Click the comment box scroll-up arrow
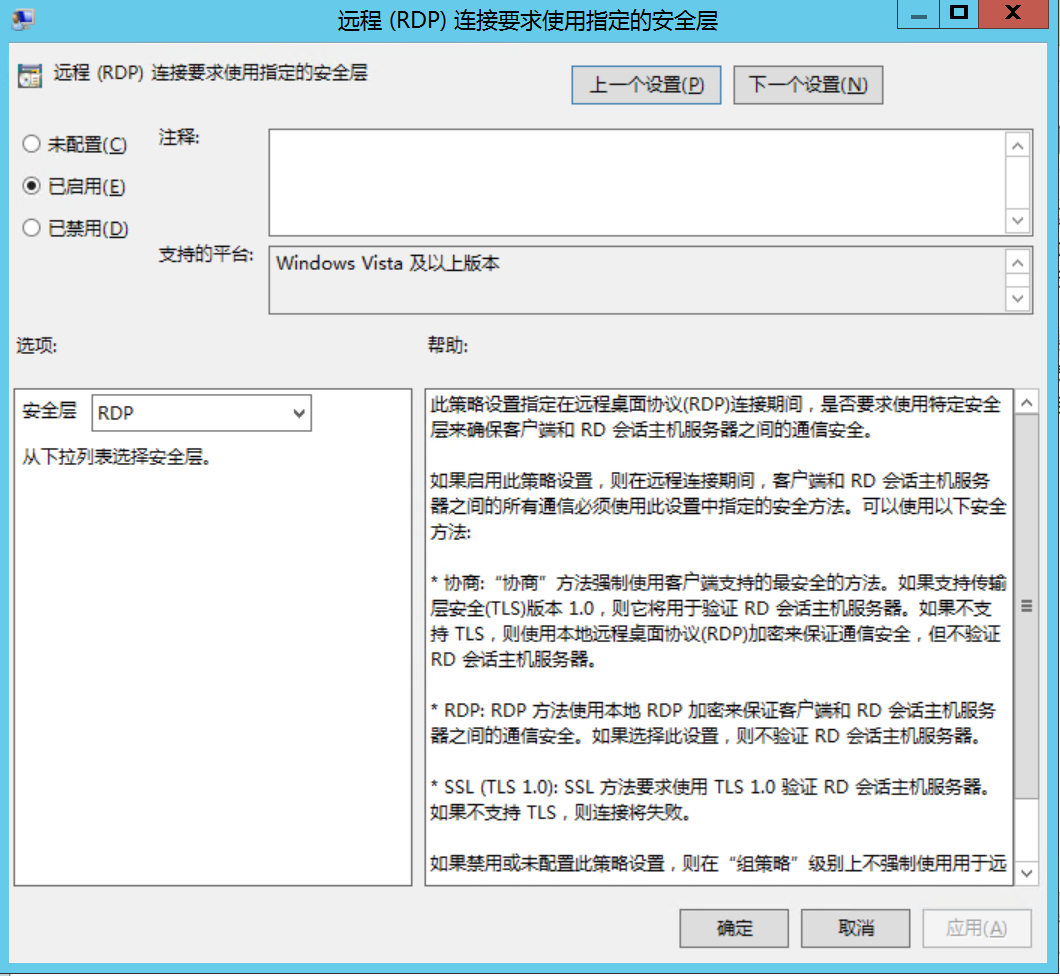Viewport: 1060px width, 976px height. pos(1018,144)
